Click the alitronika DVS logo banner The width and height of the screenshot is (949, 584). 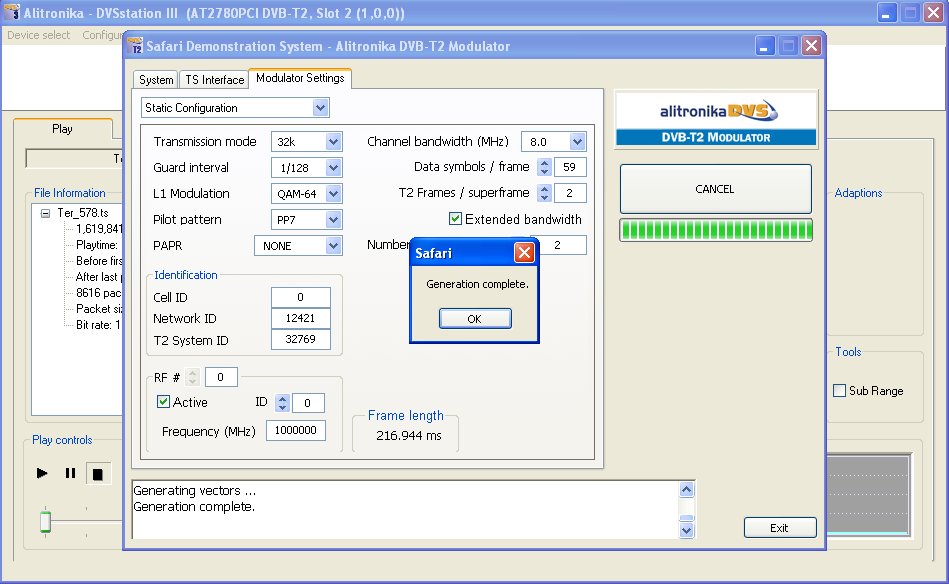click(716, 119)
